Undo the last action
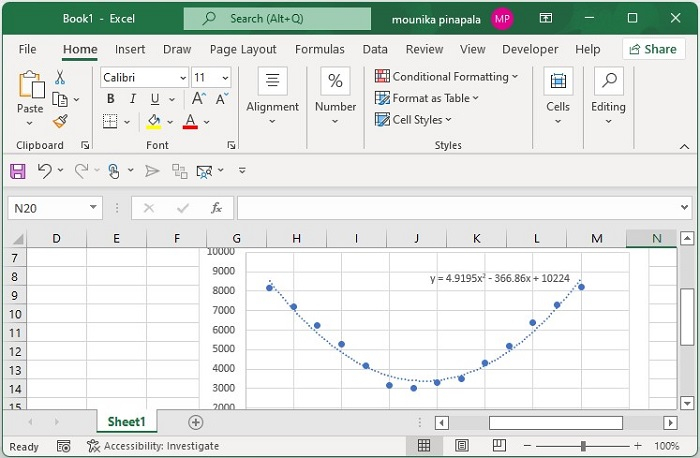 44,171
